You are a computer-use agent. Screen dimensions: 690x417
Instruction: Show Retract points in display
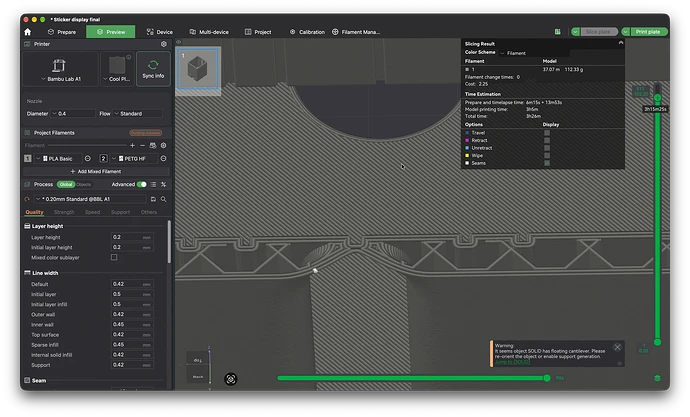click(547, 140)
